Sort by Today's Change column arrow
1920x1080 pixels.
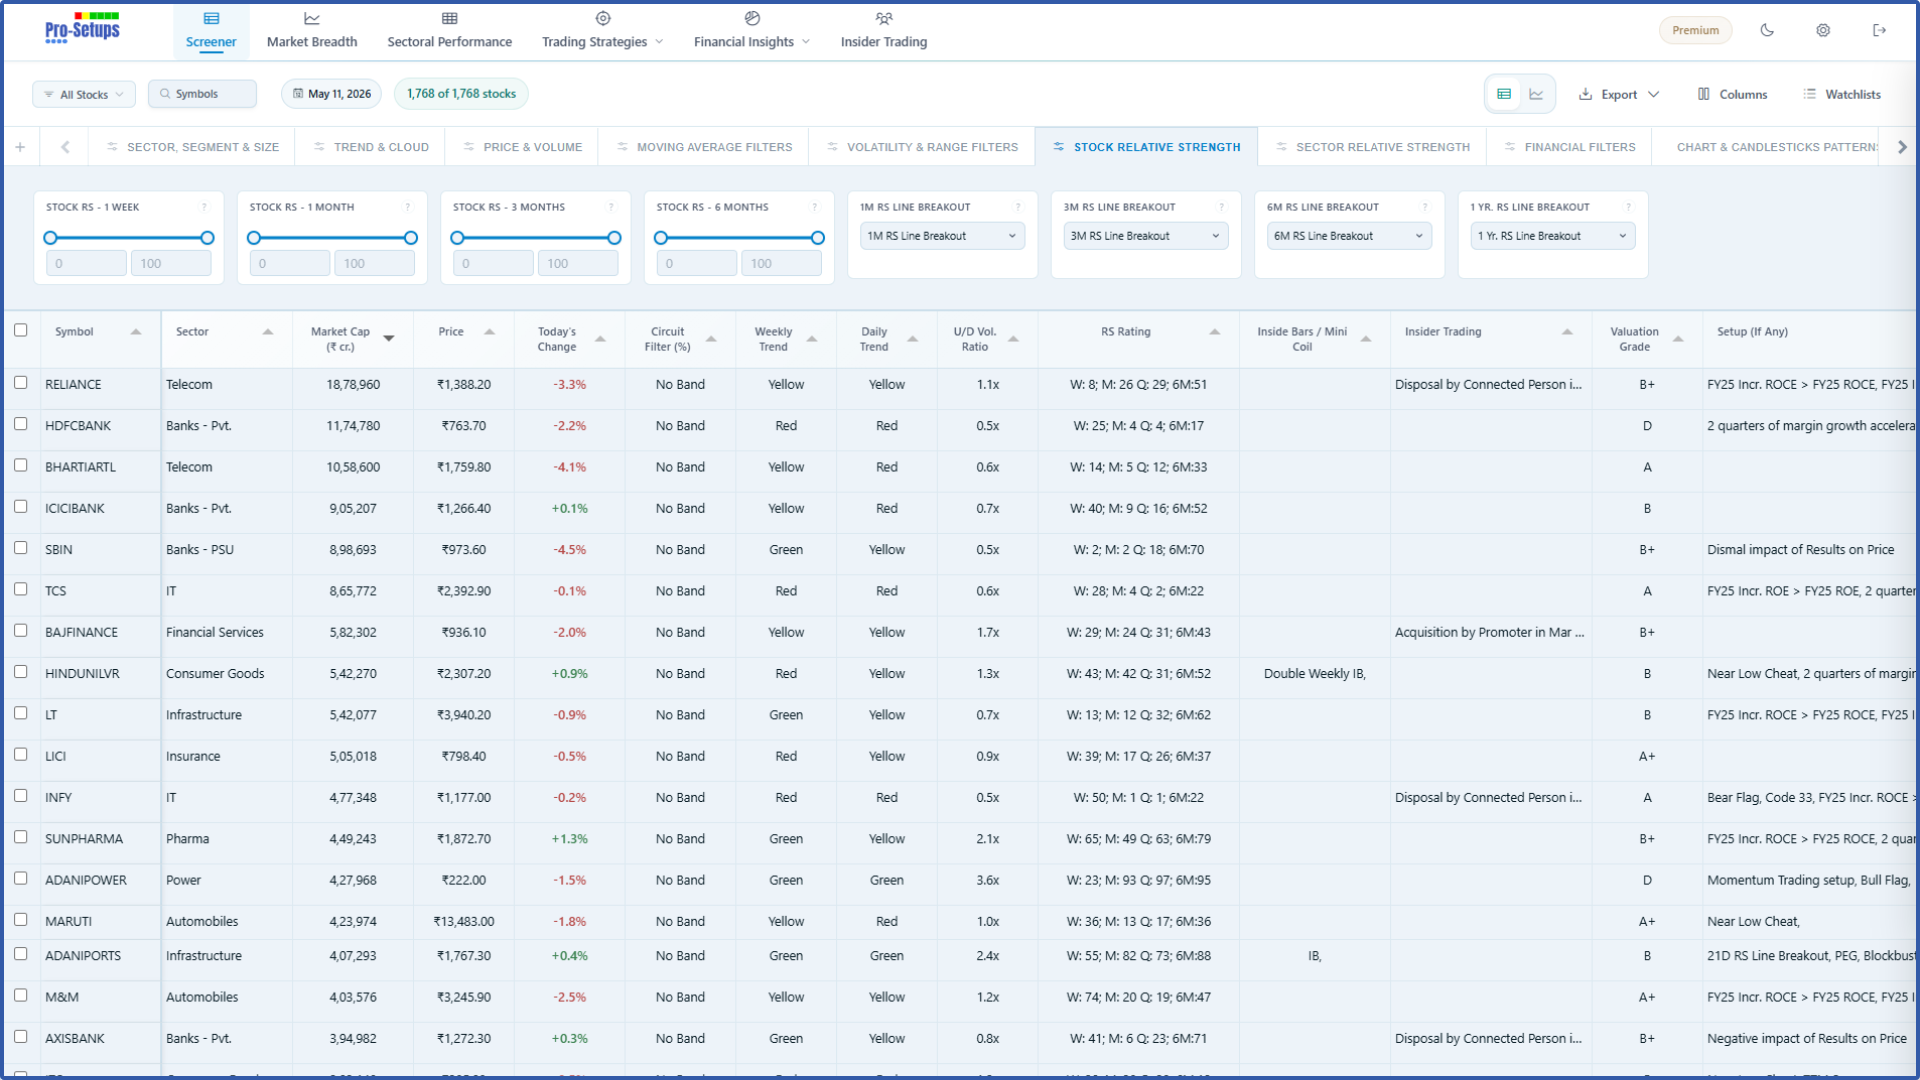point(600,339)
